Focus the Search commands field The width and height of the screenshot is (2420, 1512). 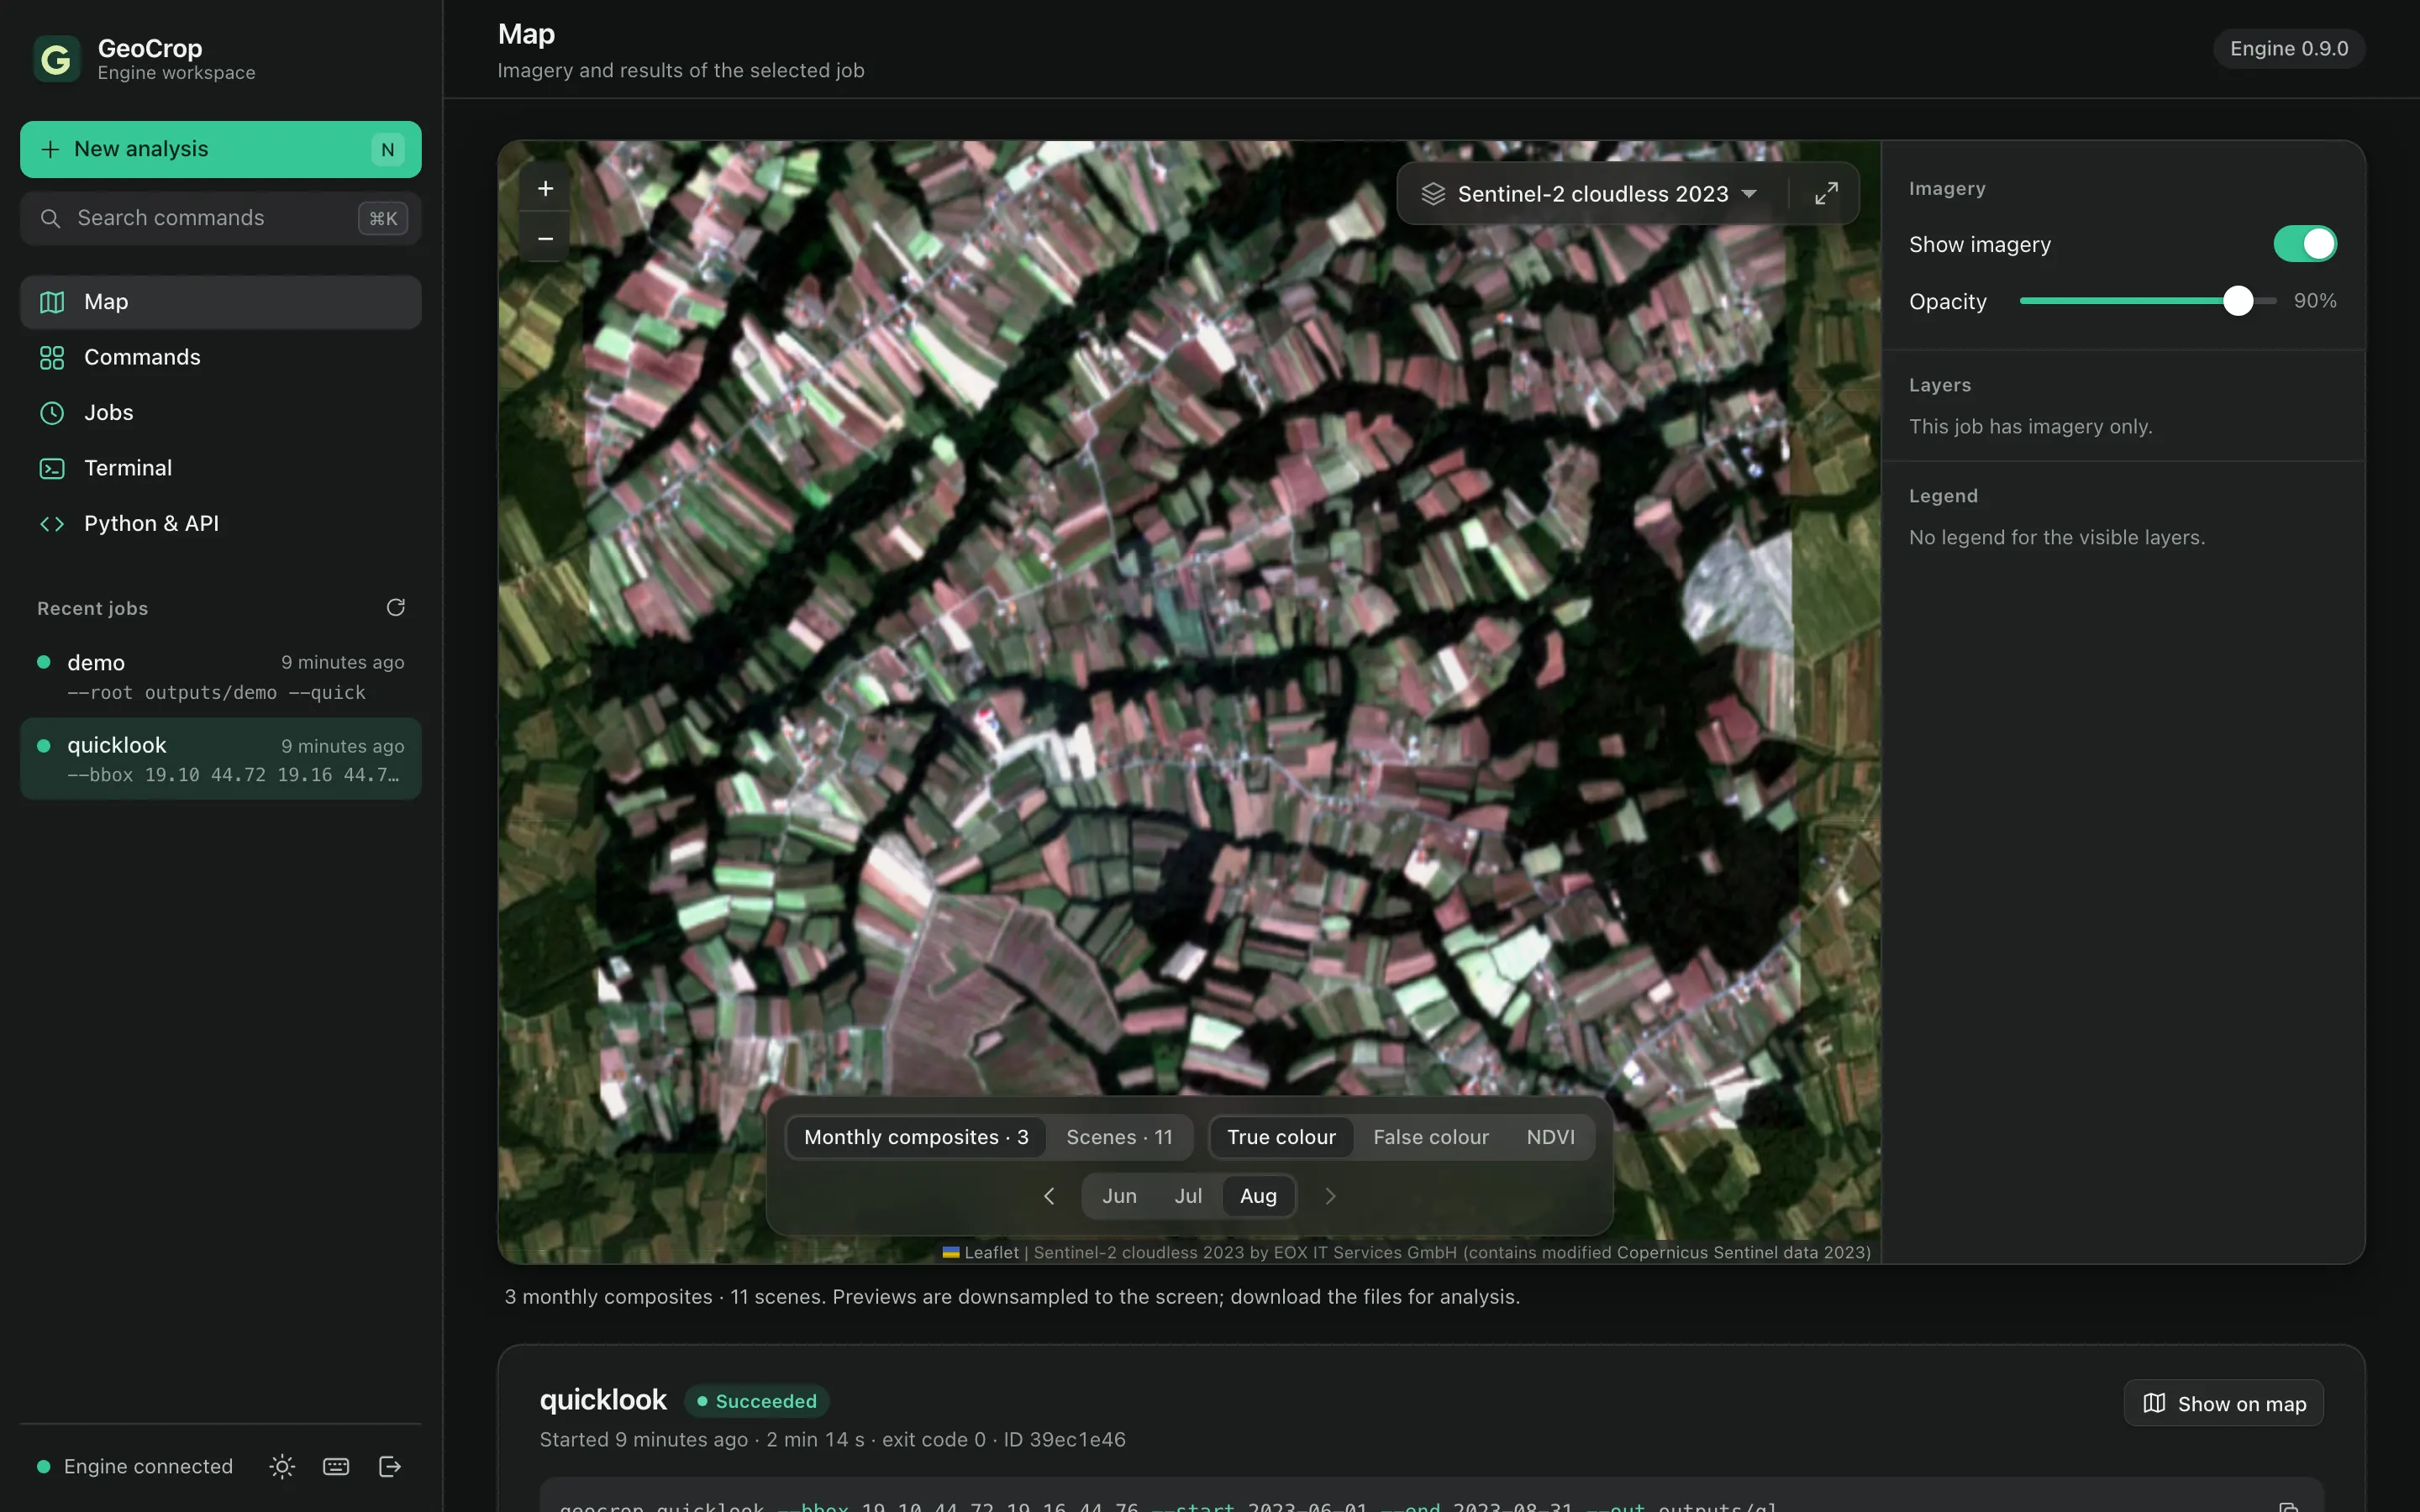(221, 218)
